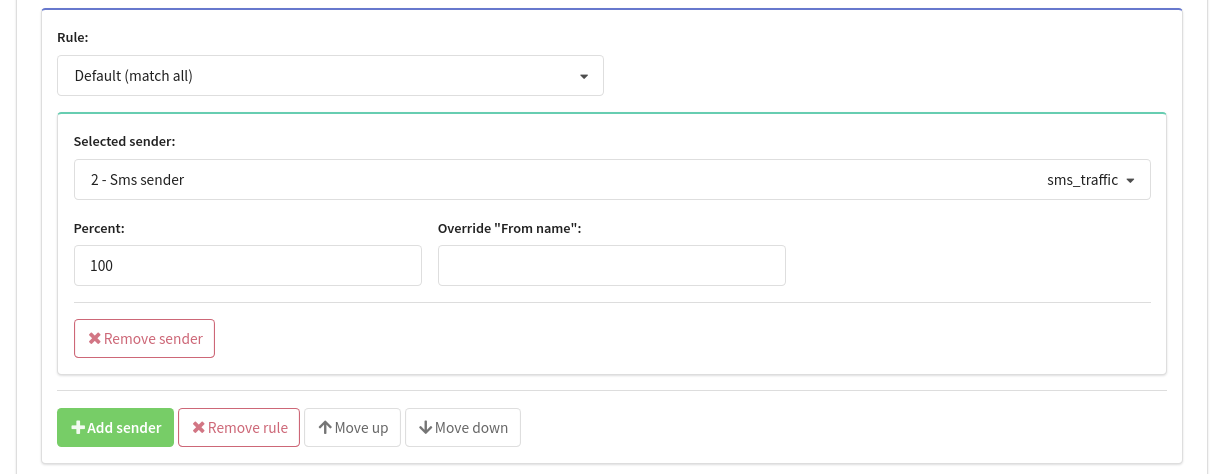Click the X icon on Remove rule

click(198, 428)
